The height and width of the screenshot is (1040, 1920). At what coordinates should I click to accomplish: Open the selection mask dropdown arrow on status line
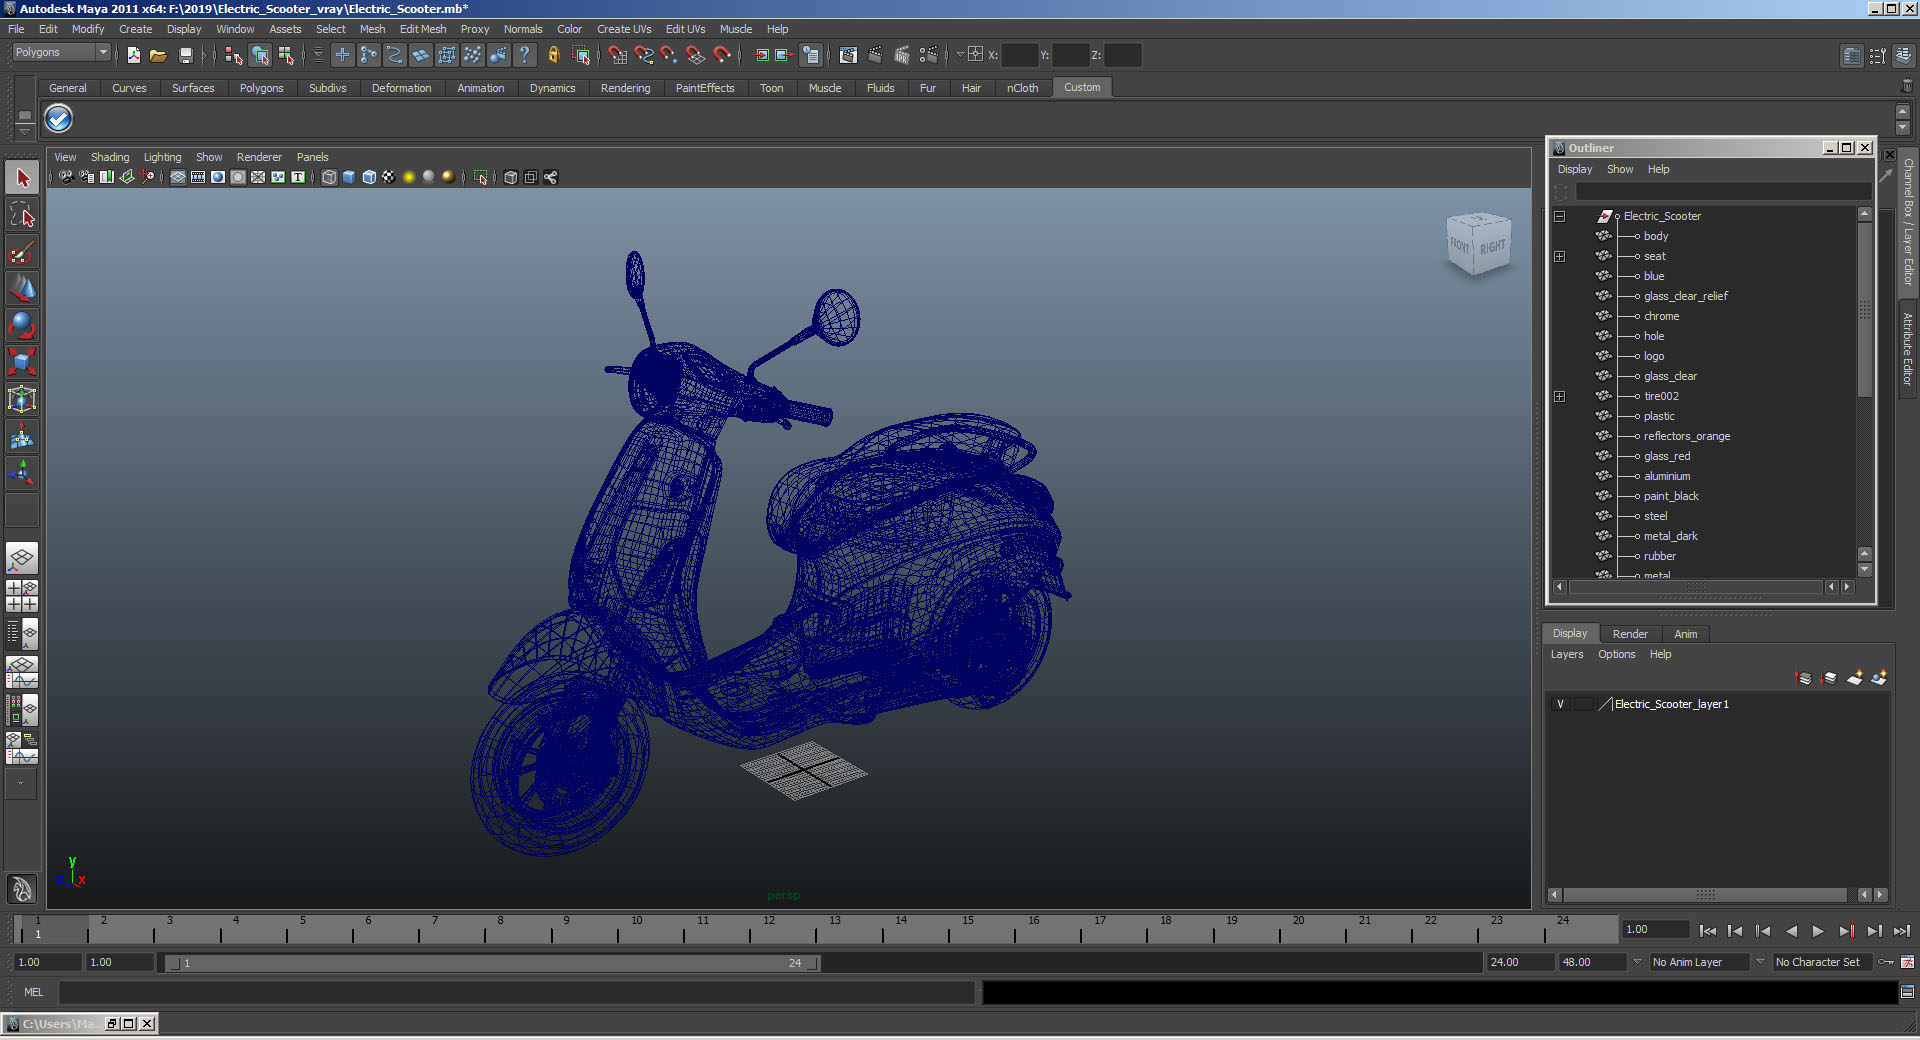point(318,55)
